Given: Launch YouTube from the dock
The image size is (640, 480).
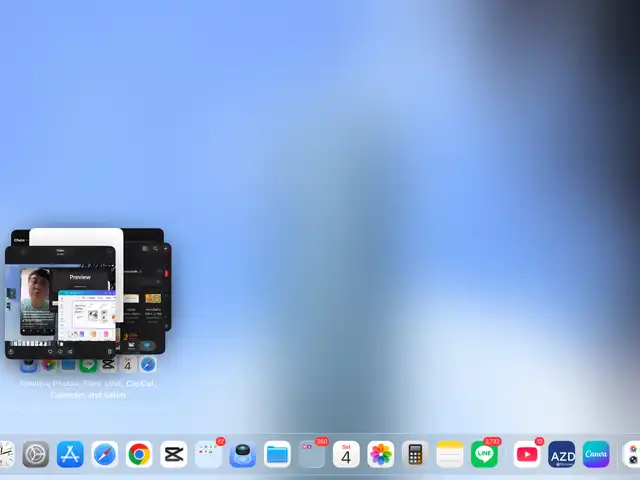Looking at the screenshot, I should (x=527, y=455).
